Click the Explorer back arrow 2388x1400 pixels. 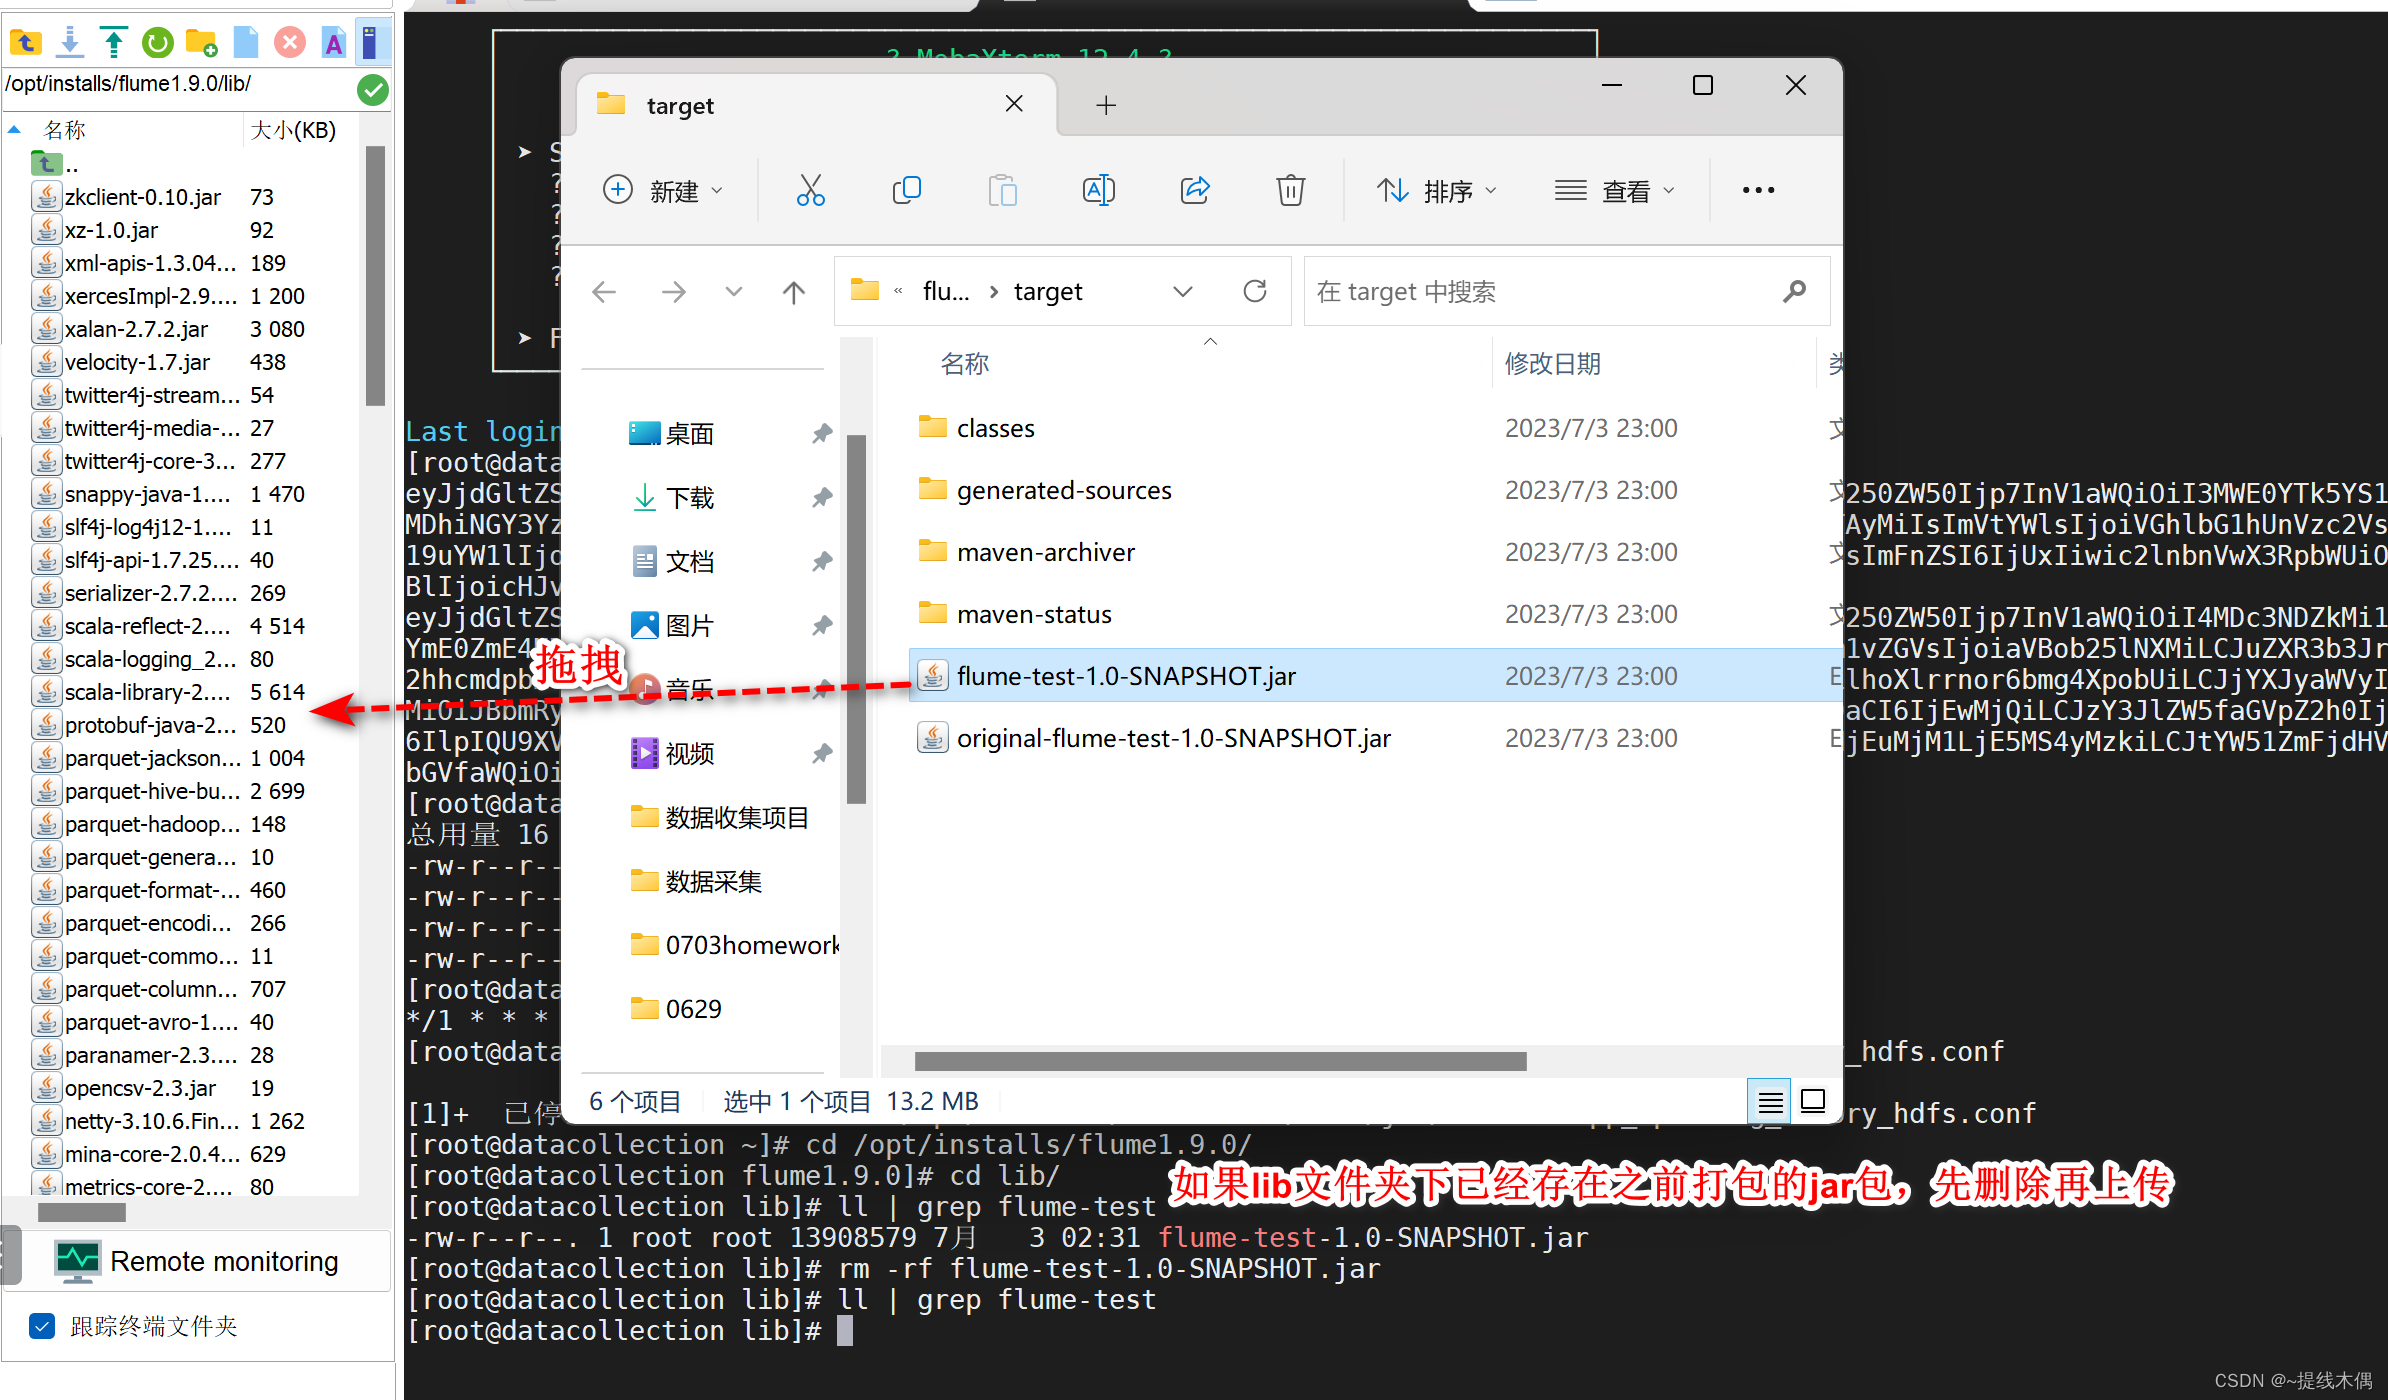pyautogui.click(x=604, y=292)
